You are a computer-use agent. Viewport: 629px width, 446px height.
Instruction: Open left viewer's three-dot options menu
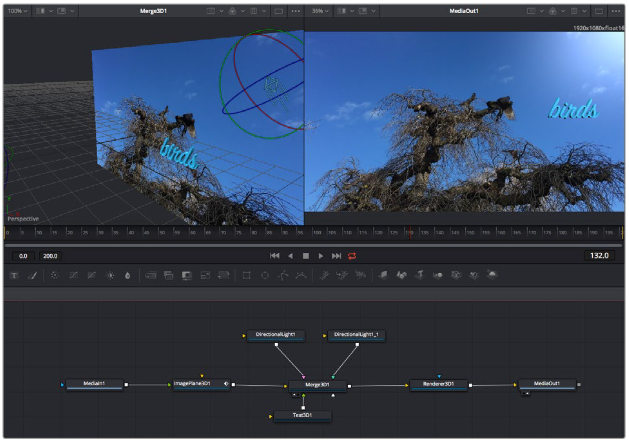[x=294, y=11]
